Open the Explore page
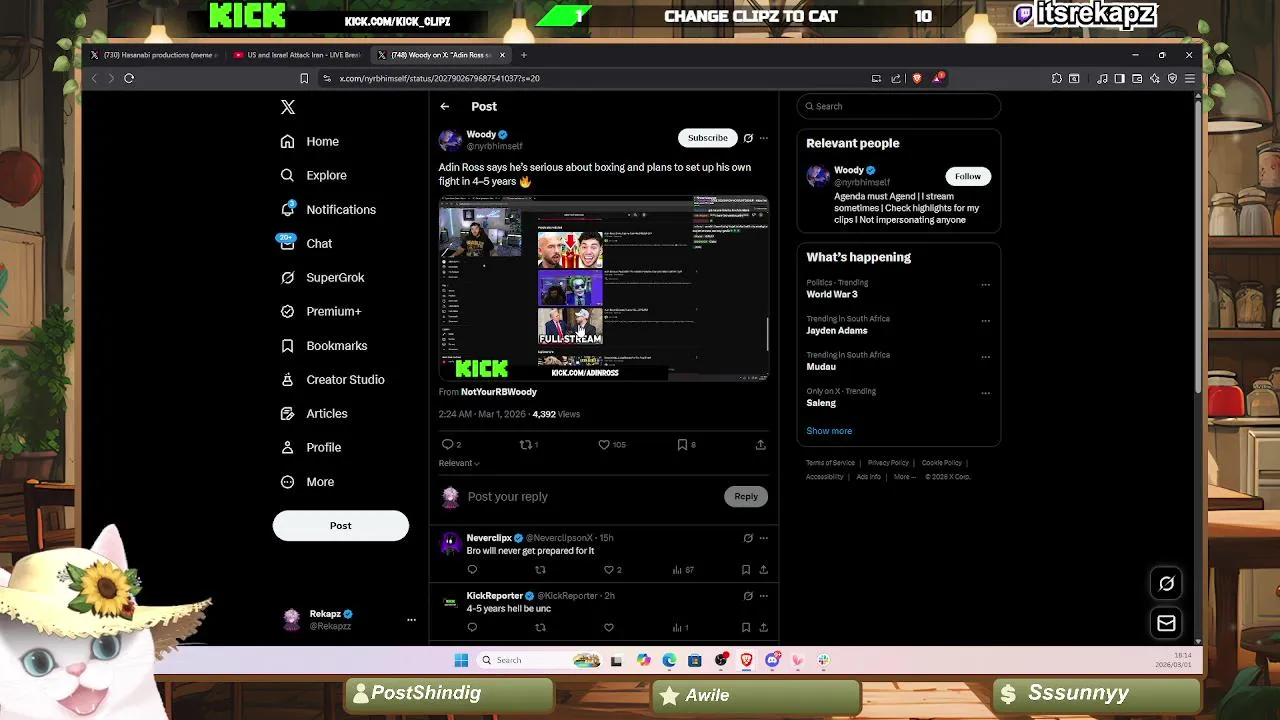This screenshot has width=1280, height=720. point(314,175)
